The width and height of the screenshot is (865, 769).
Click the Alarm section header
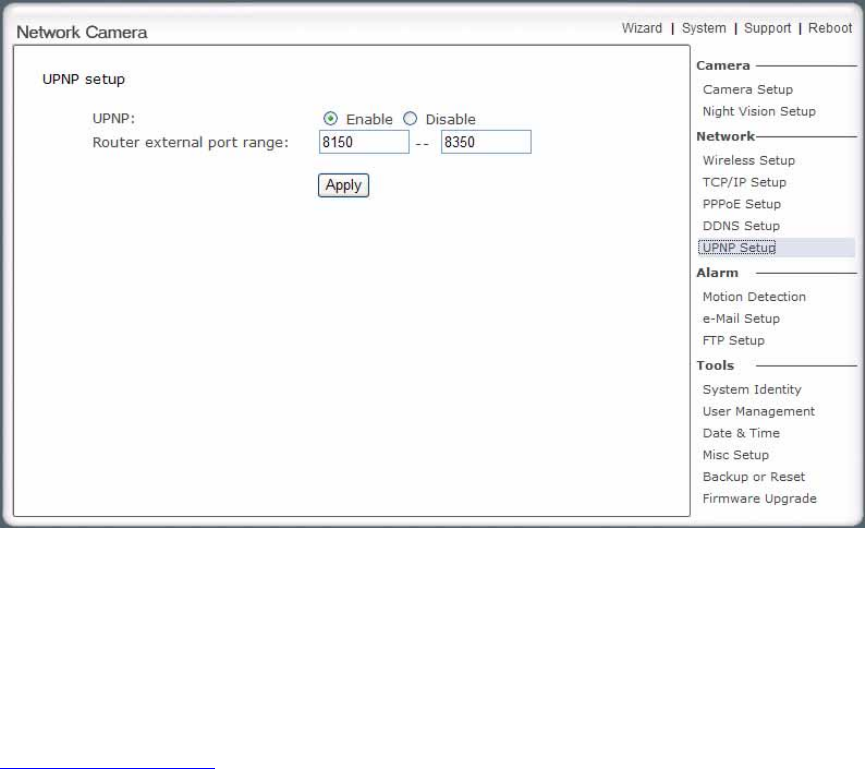point(717,273)
